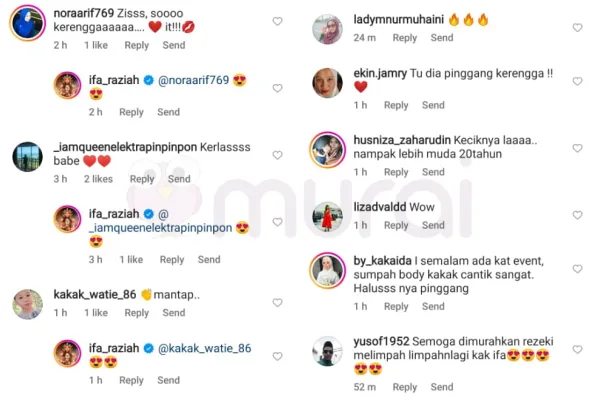Image resolution: width=600 pixels, height=400 pixels.
Task: Like ladymnurmuhaini's fire emoji comment
Action: pyautogui.click(x=577, y=28)
